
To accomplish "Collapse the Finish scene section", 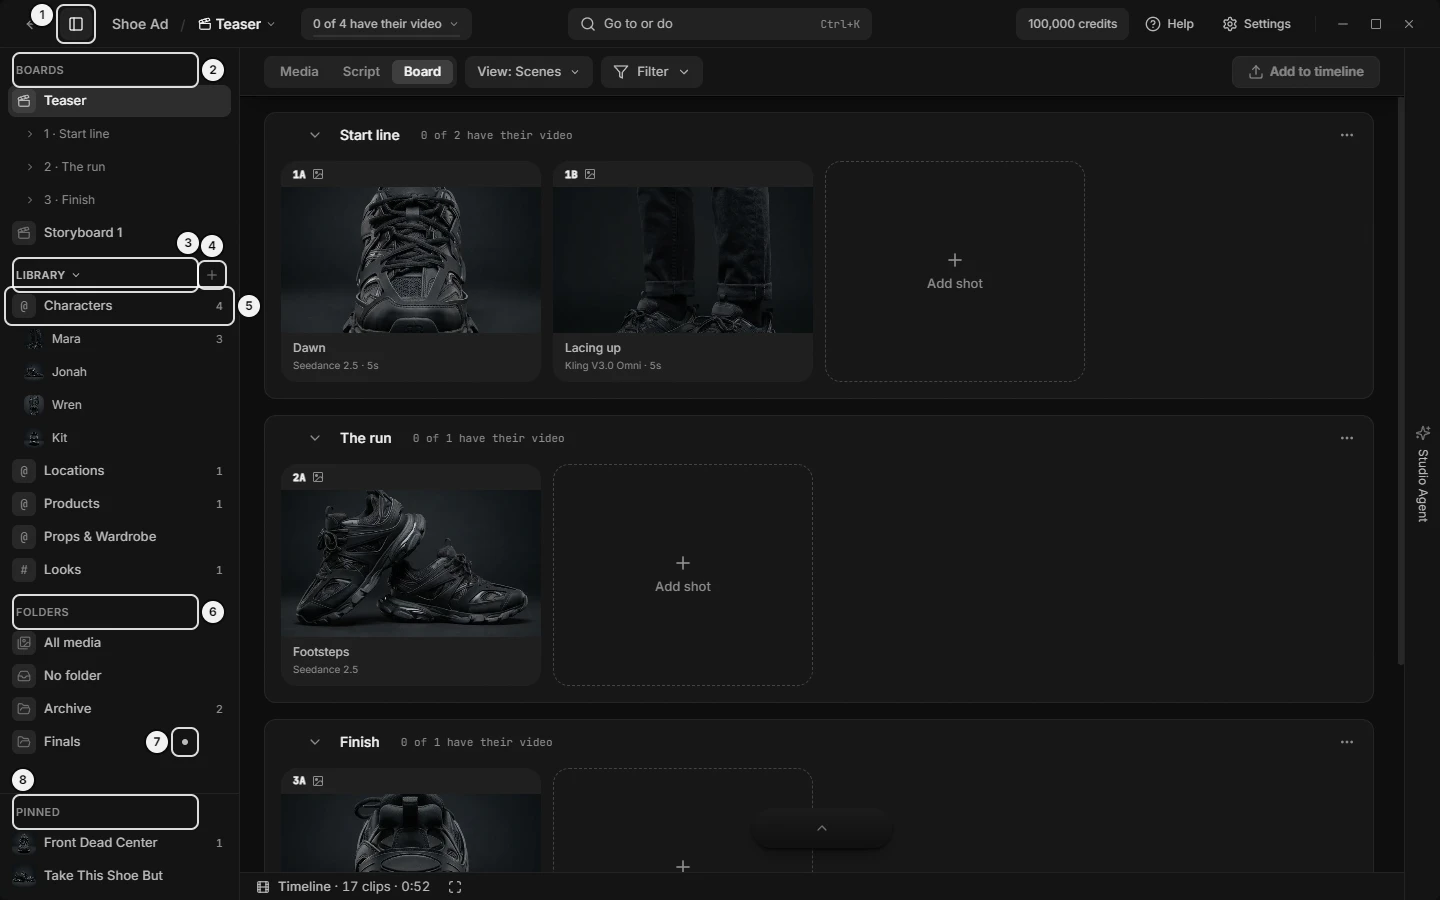I will (x=315, y=742).
